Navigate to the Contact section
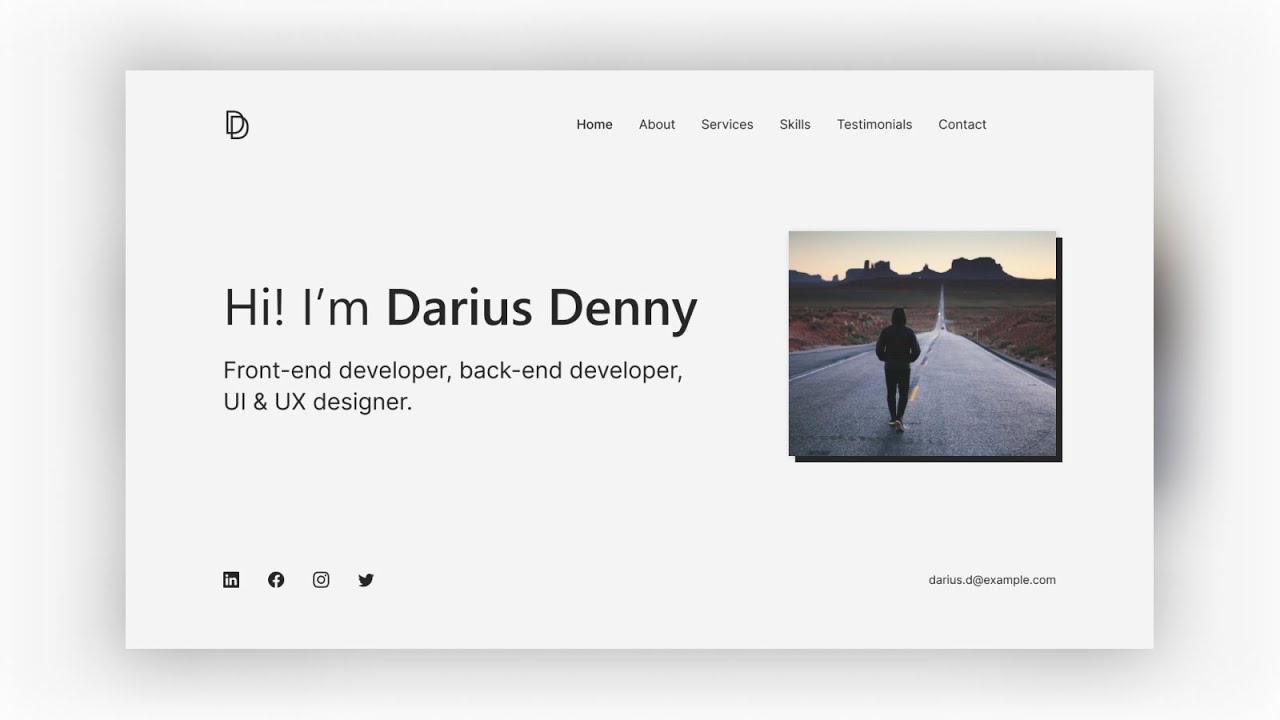Viewport: 1280px width, 720px height. click(x=962, y=125)
